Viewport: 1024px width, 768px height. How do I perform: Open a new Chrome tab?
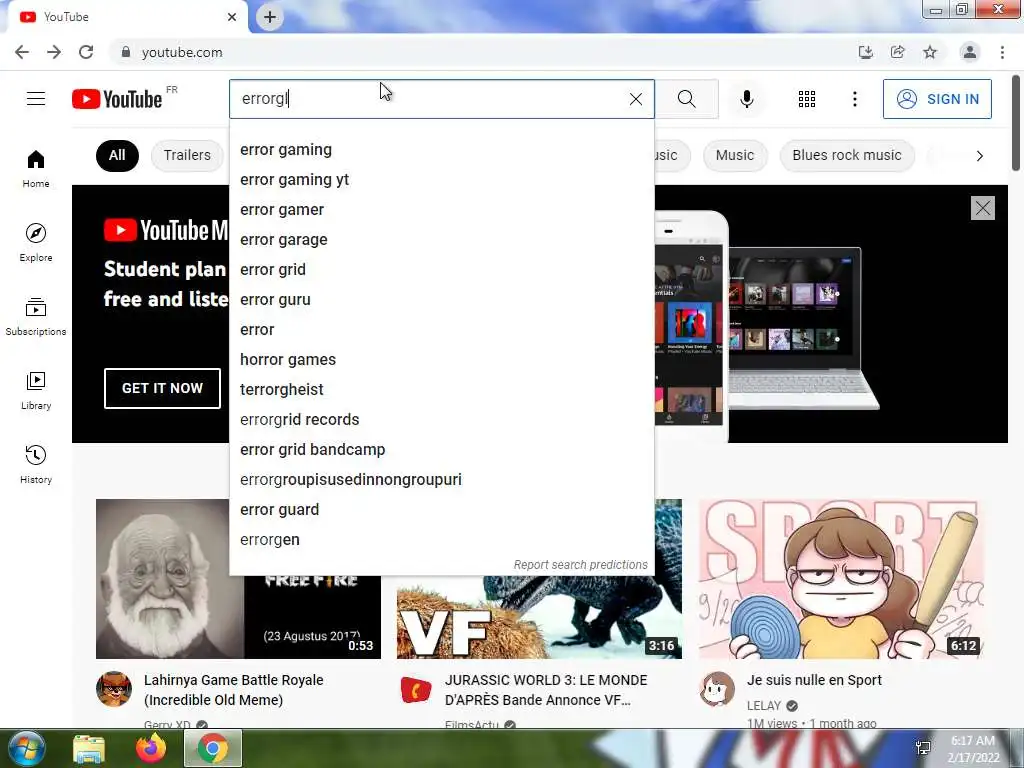[x=270, y=17]
